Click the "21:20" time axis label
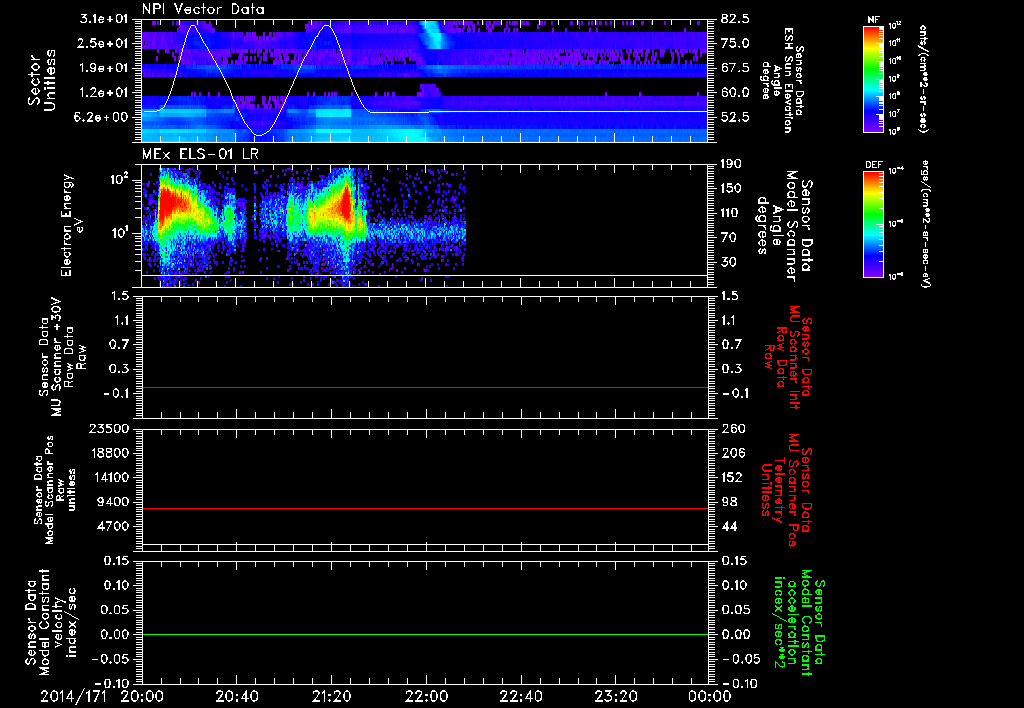The image size is (1024, 708). 331,696
